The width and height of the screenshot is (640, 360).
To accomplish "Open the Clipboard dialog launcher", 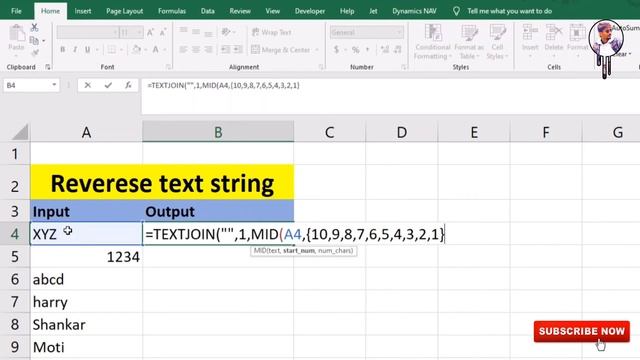I will point(48,67).
